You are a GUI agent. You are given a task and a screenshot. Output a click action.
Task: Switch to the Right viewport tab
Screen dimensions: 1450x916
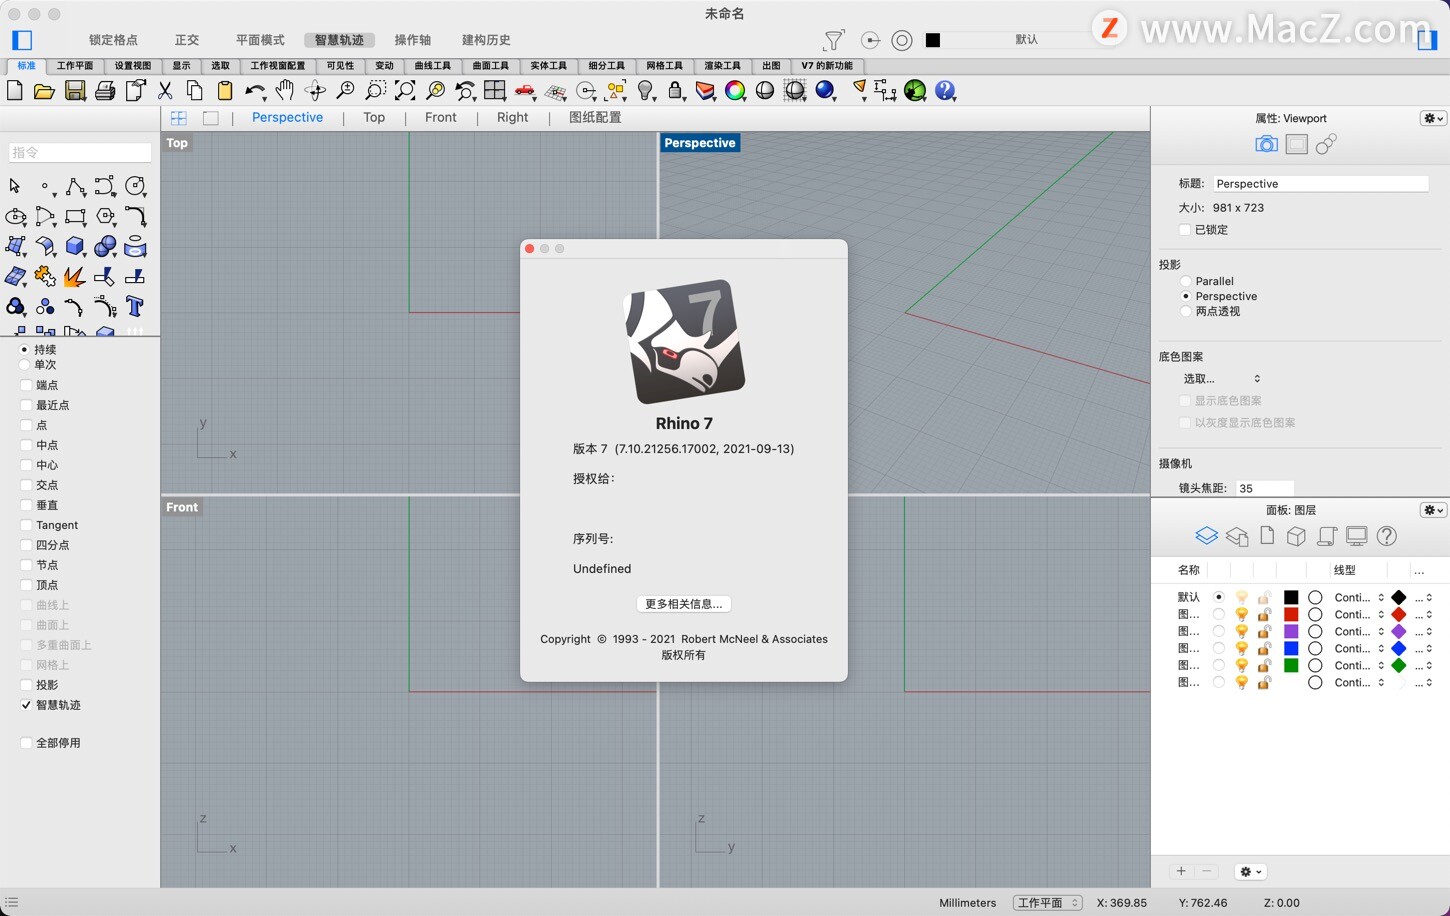[512, 118]
